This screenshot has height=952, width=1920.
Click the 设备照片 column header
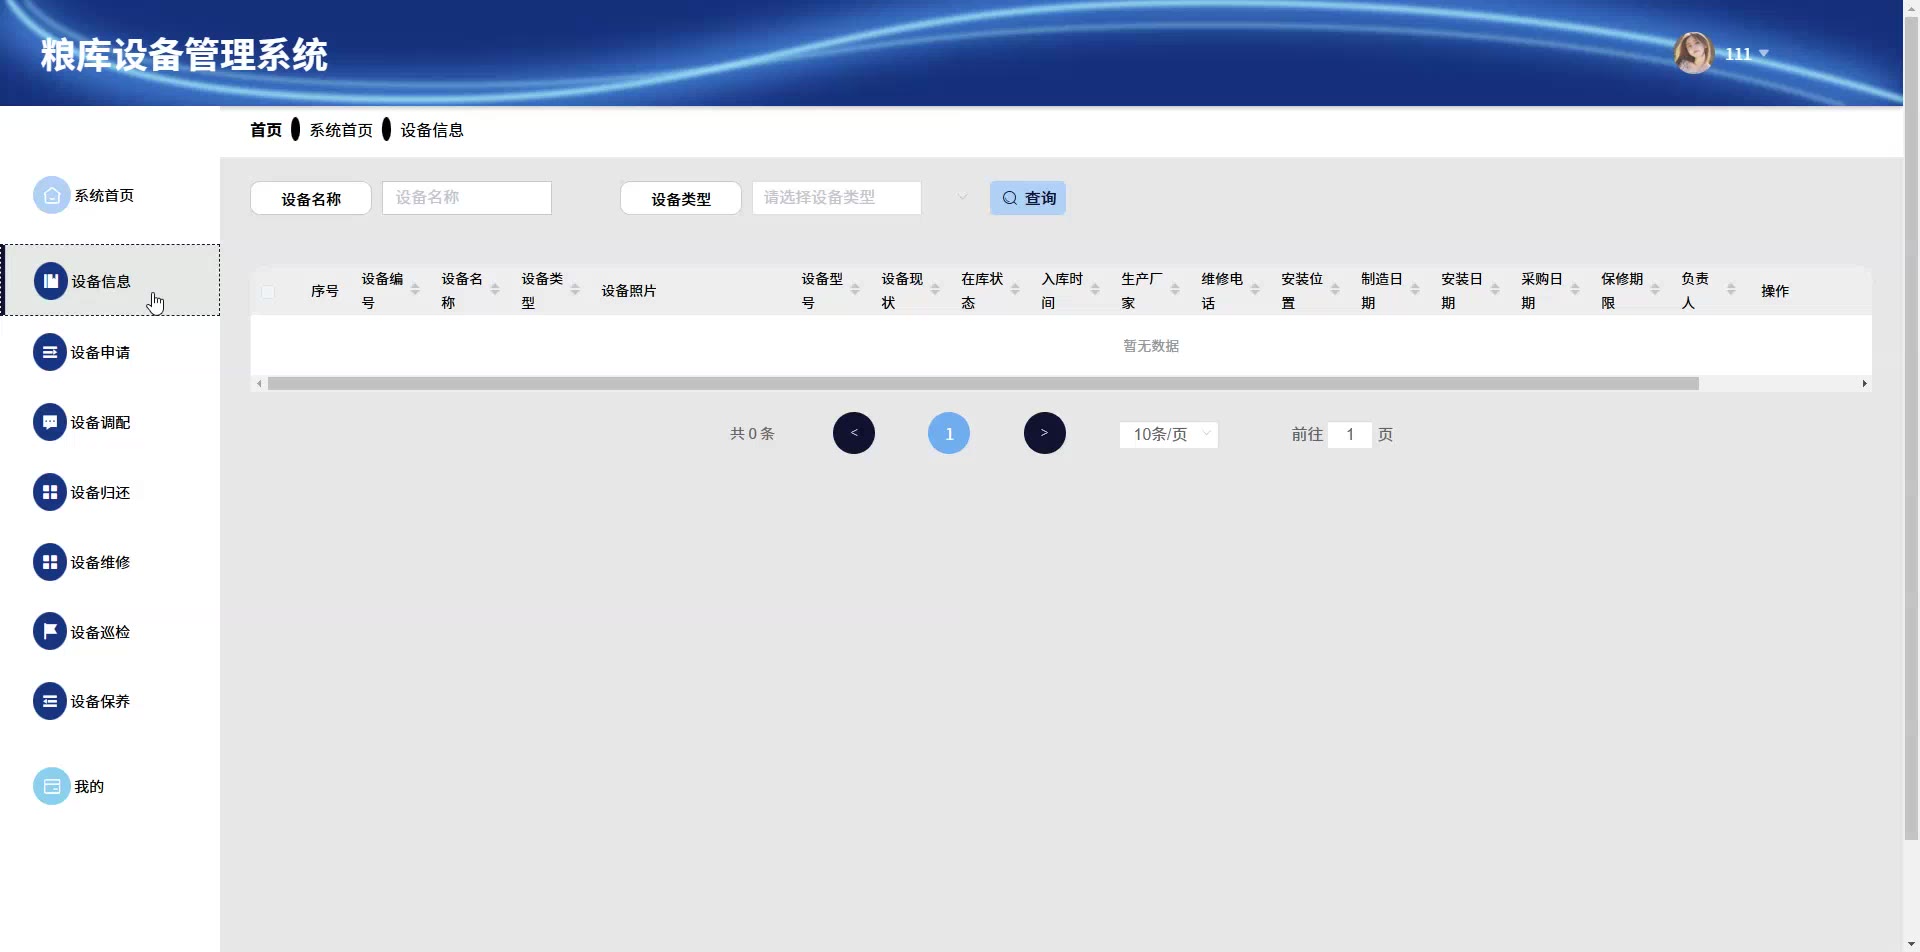[x=629, y=291]
